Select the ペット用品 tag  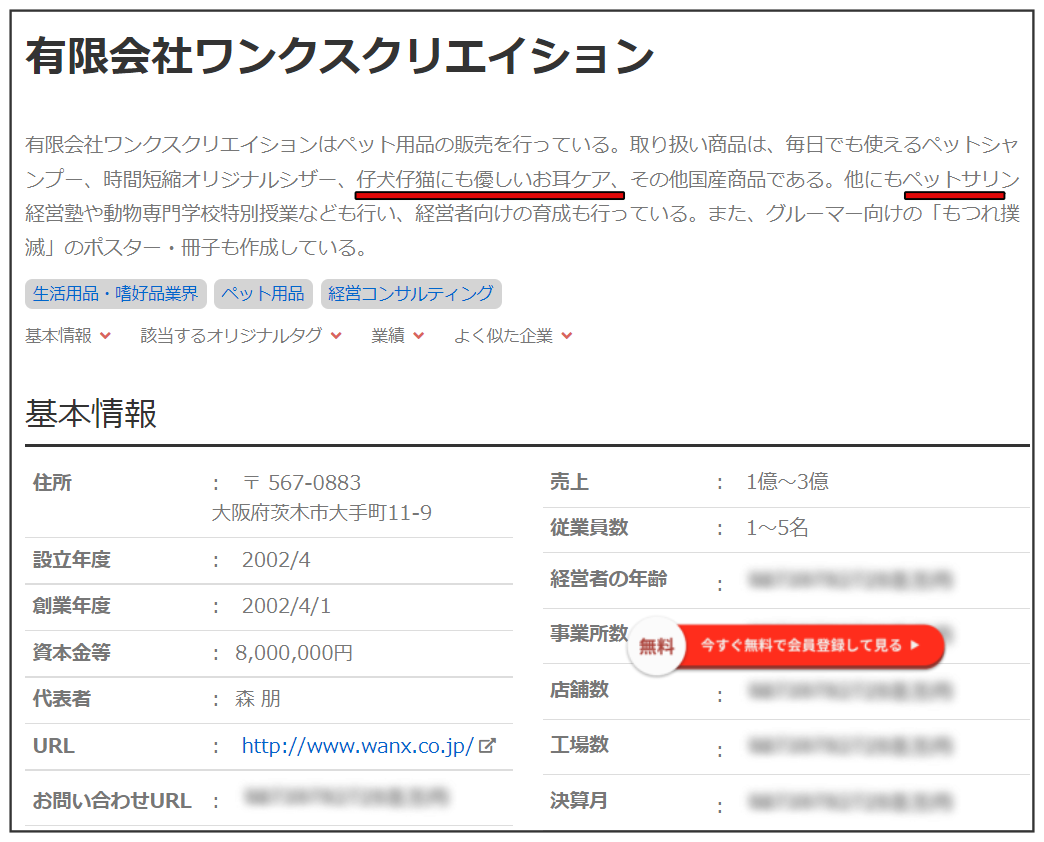263,294
